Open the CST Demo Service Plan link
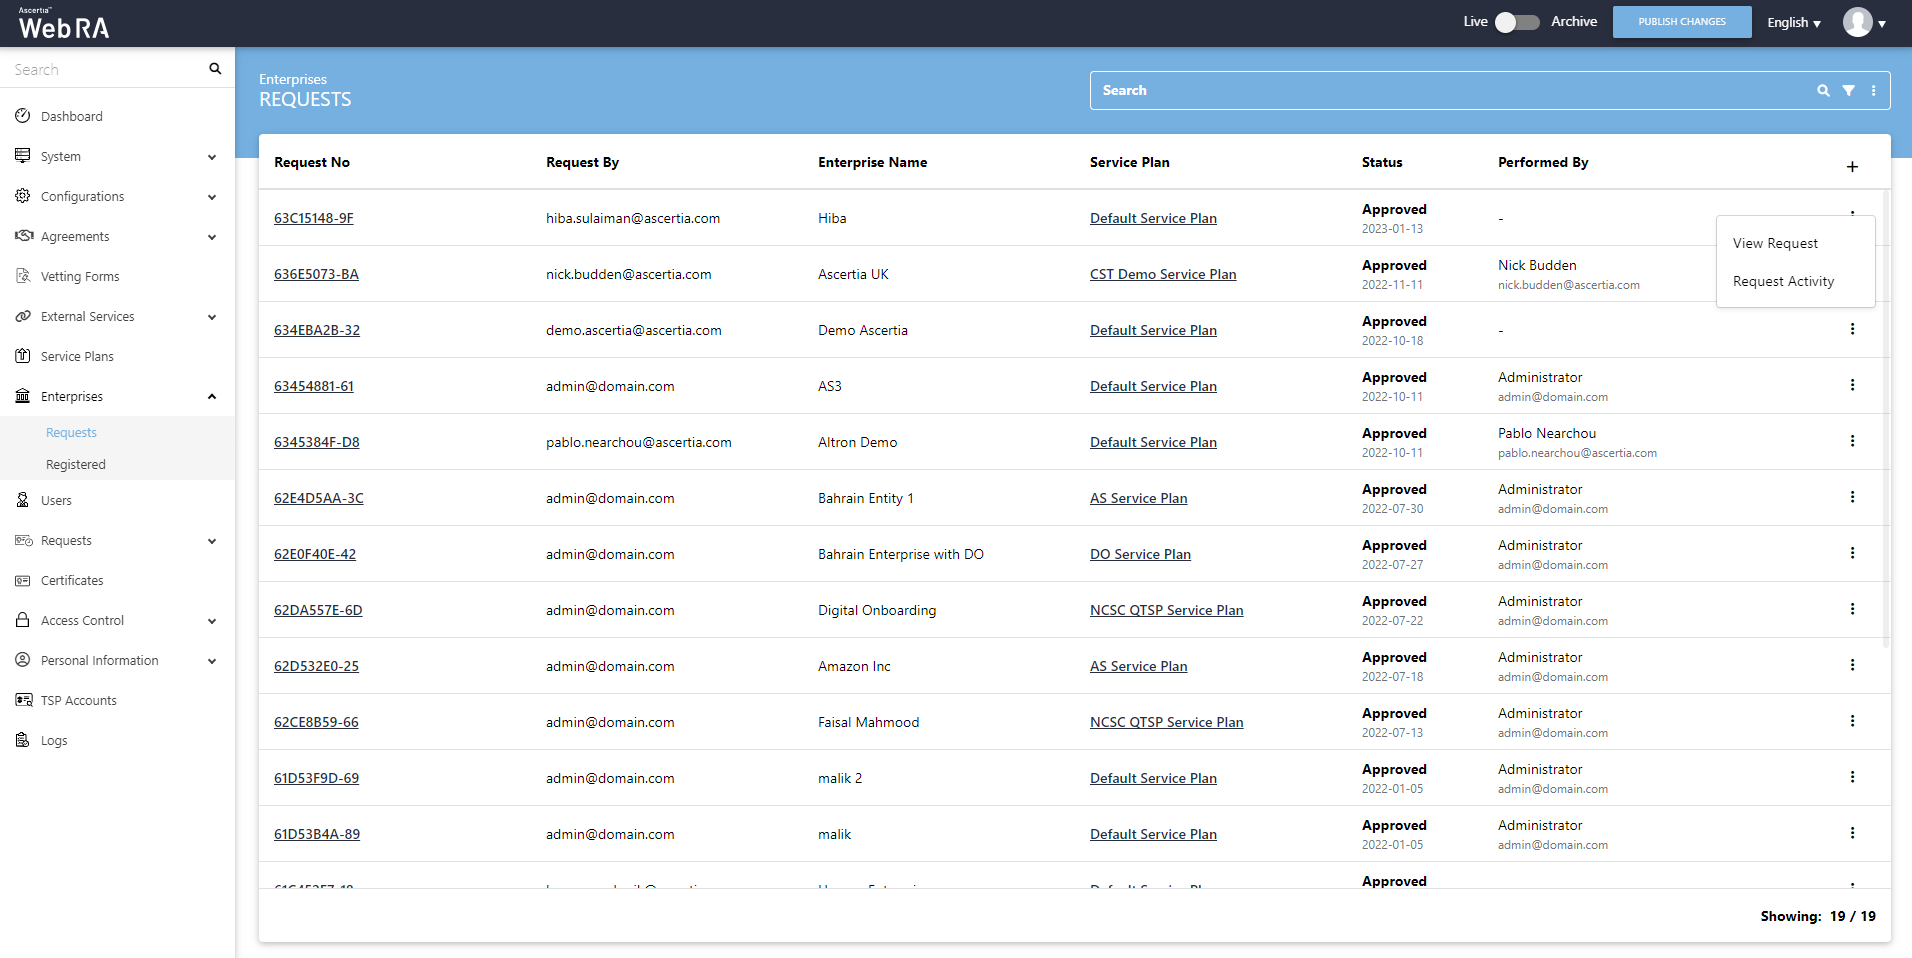Viewport: 1912px width, 958px height. 1162,274
